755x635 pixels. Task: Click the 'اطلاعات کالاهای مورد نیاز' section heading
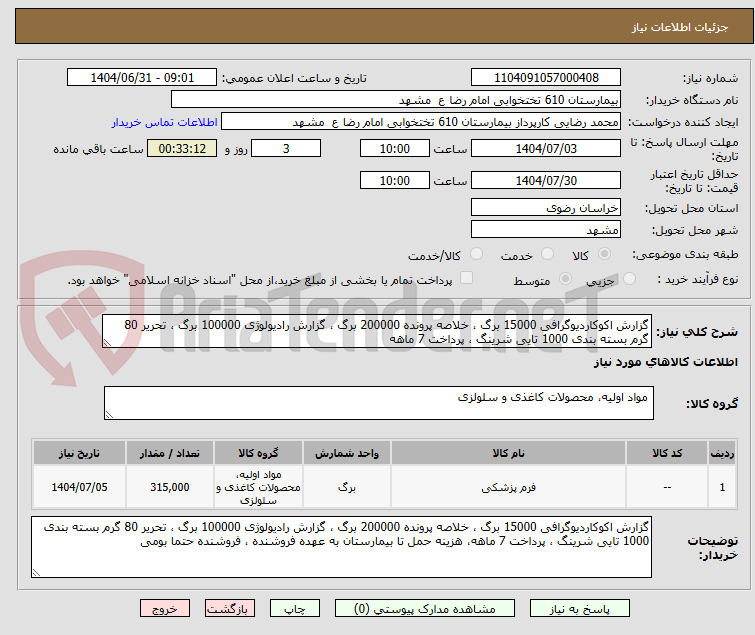[x=665, y=362]
